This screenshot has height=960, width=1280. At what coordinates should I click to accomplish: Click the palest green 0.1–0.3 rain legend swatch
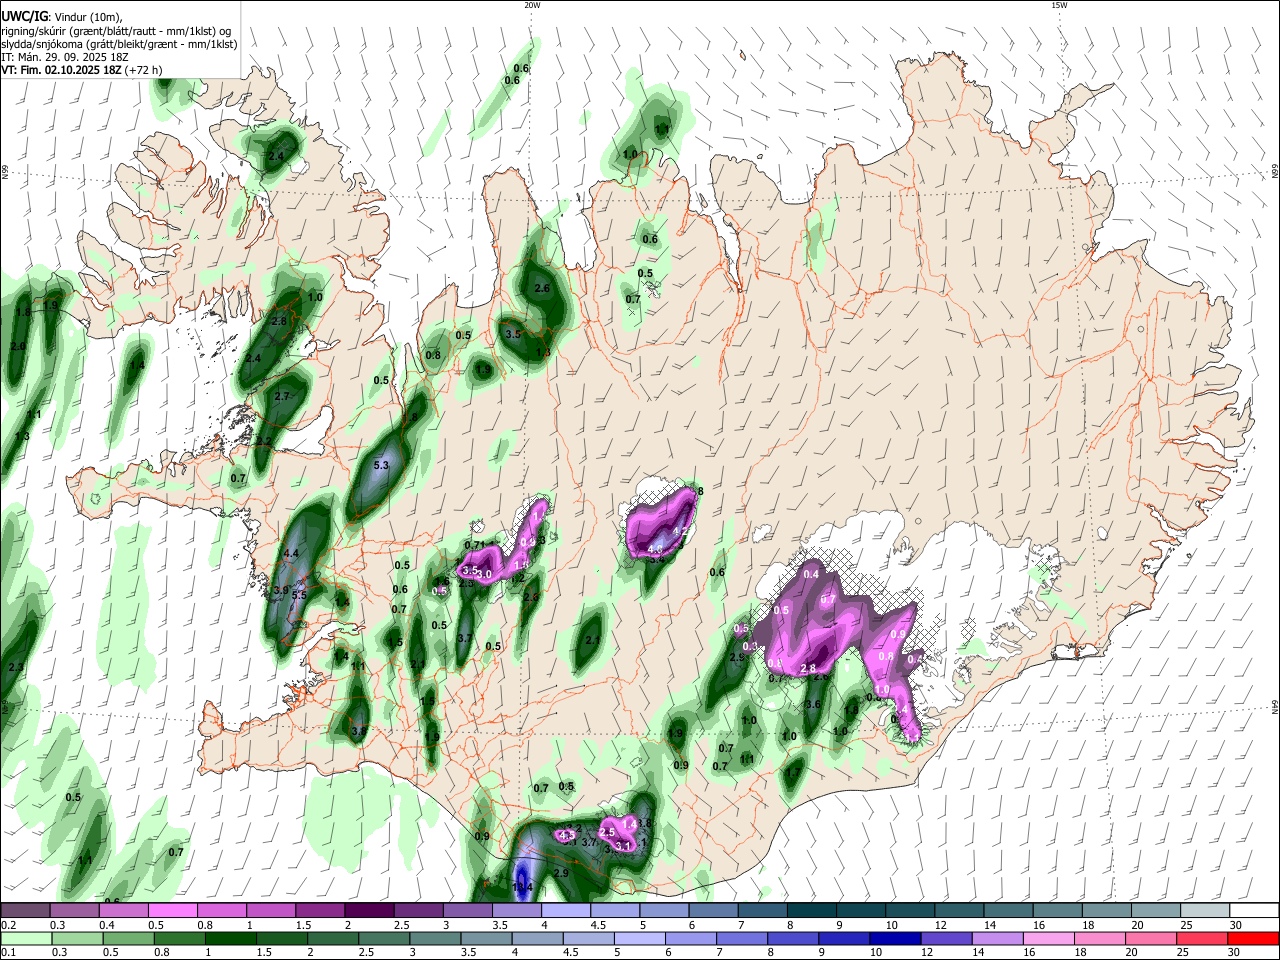click(x=25, y=939)
